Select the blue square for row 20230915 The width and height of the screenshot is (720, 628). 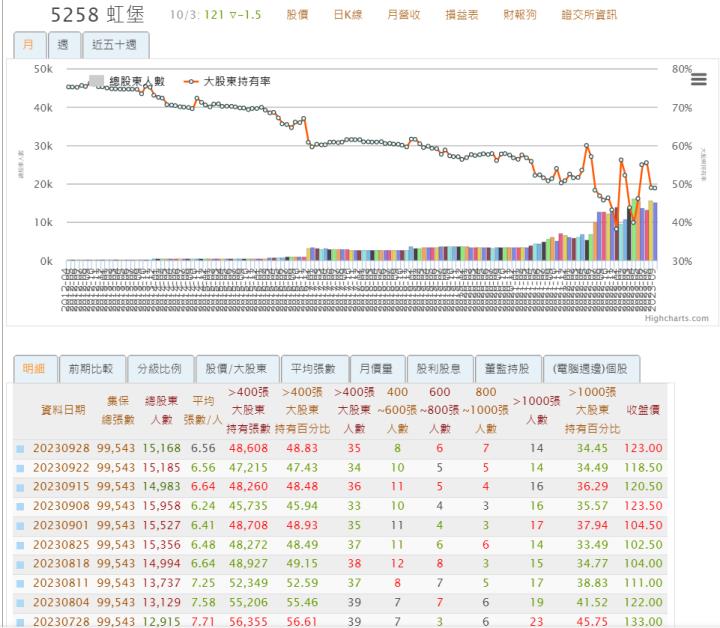[20, 487]
